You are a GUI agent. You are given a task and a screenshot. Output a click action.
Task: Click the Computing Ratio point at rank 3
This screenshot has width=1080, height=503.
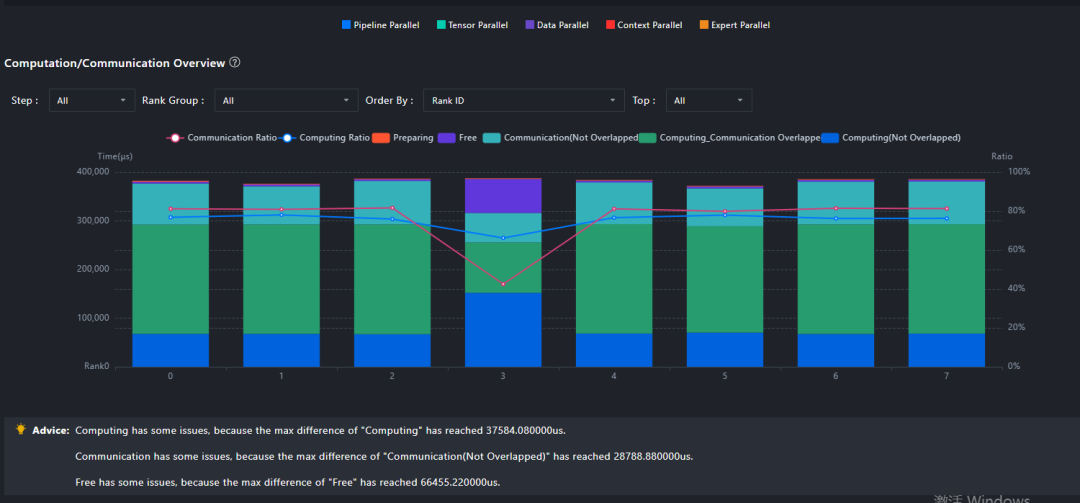503,238
